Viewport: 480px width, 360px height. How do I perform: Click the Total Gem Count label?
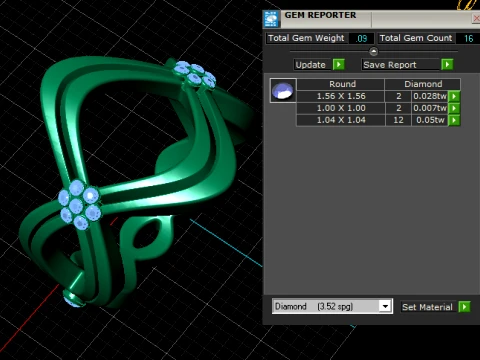[x=416, y=38]
